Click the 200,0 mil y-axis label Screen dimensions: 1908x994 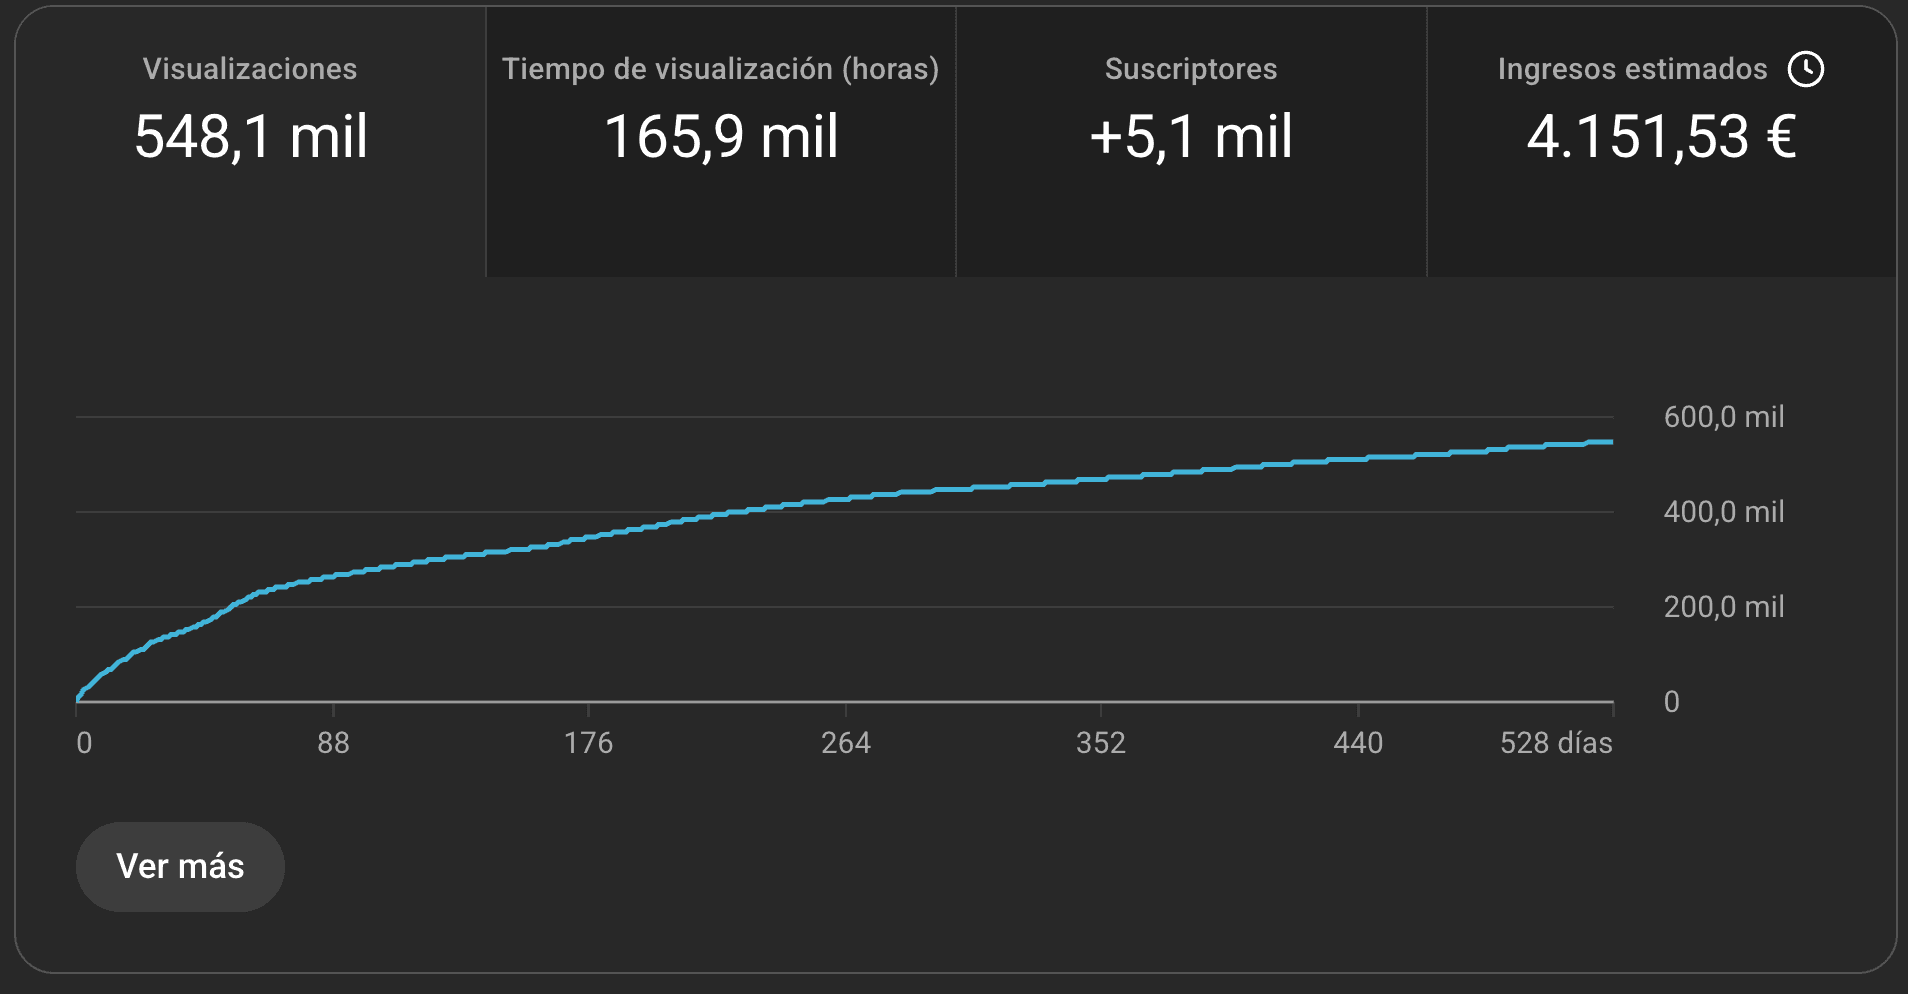pyautogui.click(x=1723, y=607)
